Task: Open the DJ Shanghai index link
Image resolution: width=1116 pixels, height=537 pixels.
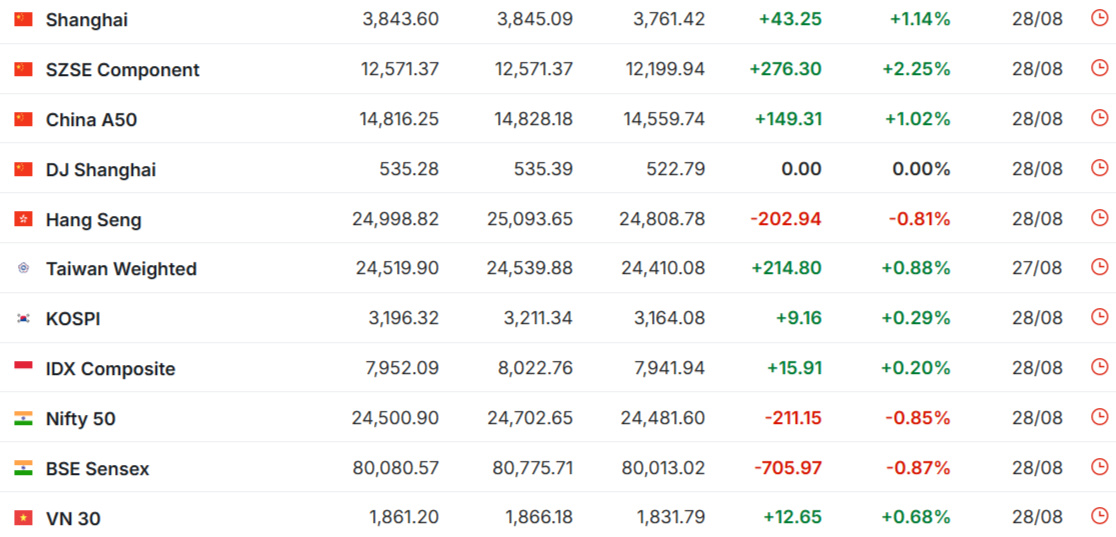Action: point(101,170)
